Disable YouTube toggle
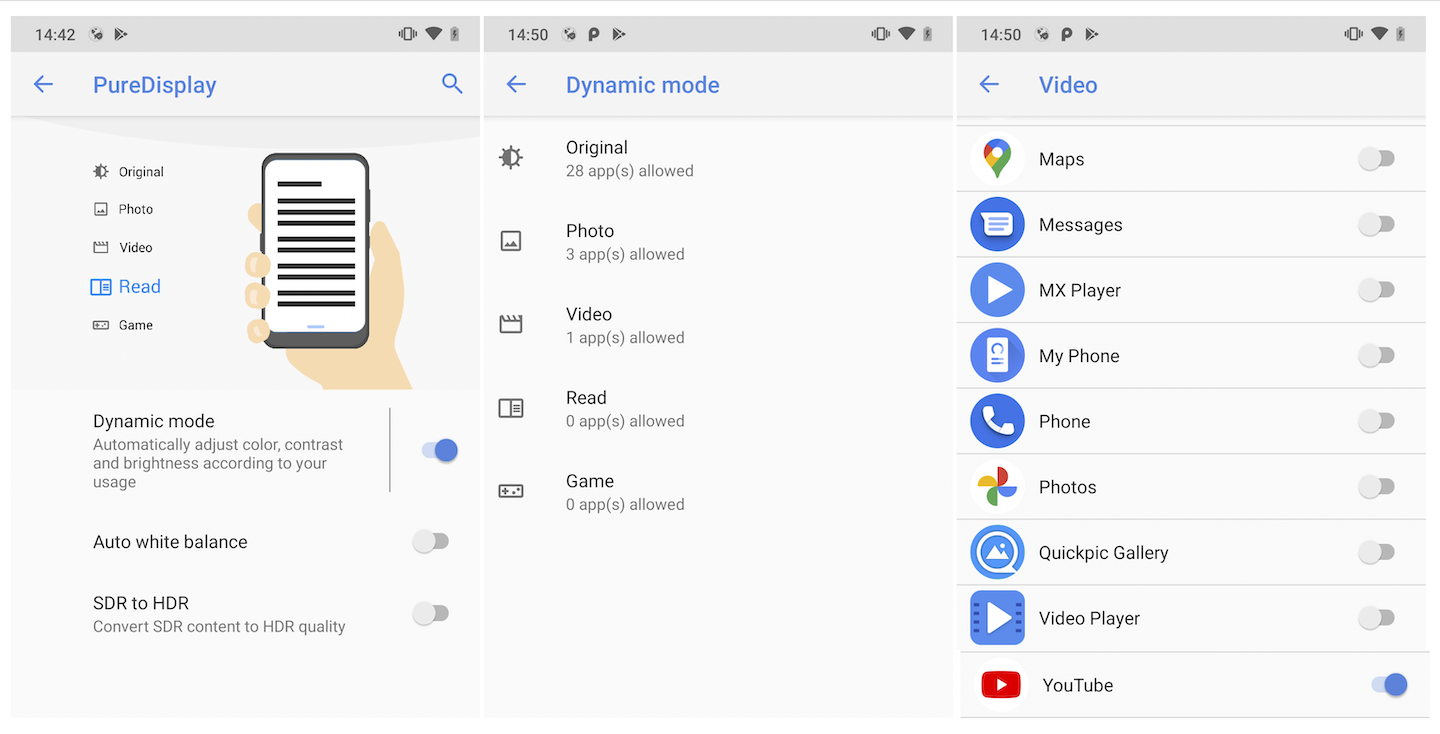 coord(1389,684)
